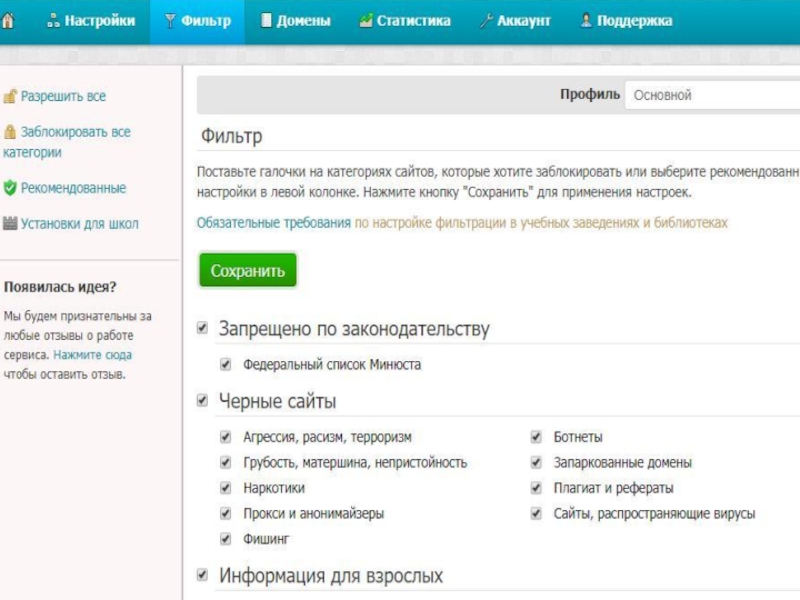Image resolution: width=800 pixels, height=600 pixels.
Task: Toggle the Запрещено по законодательству checkbox
Action: [203, 328]
